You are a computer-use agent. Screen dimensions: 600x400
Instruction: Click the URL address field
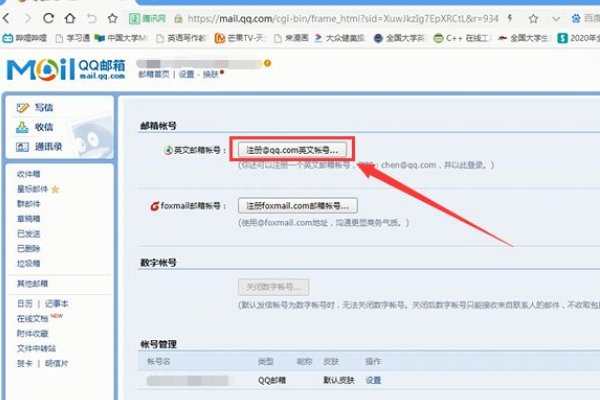[343, 18]
